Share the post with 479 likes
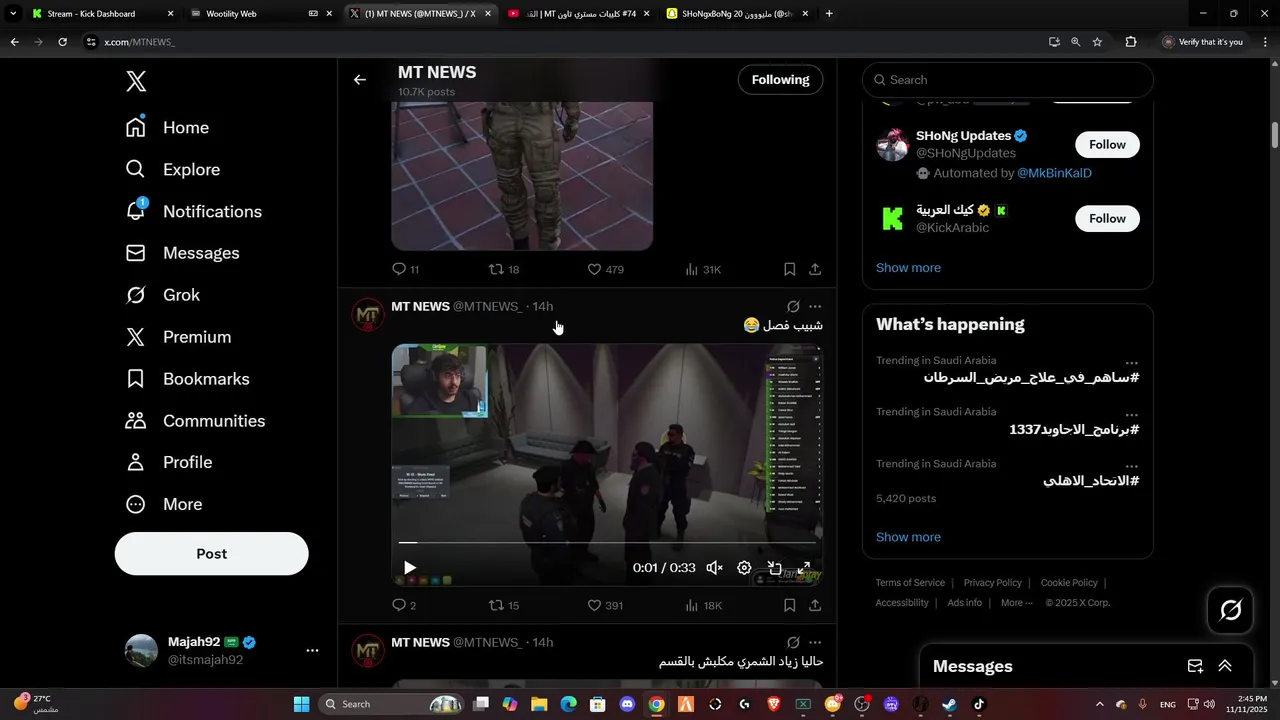This screenshot has height=720, width=1280. [815, 269]
